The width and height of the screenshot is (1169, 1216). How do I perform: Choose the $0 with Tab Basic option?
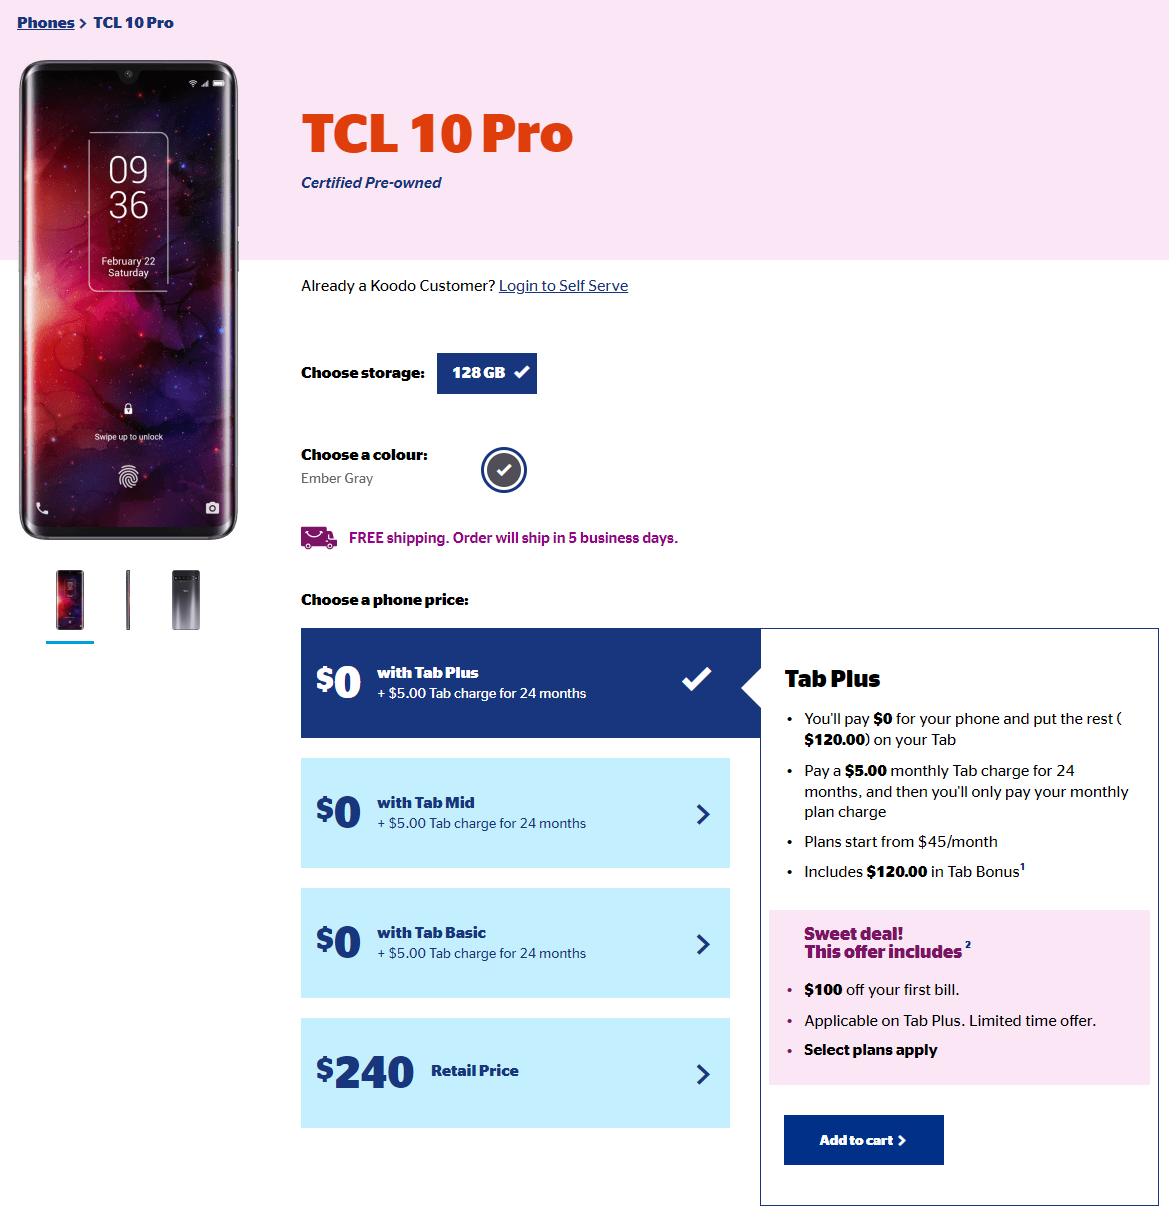(x=515, y=943)
